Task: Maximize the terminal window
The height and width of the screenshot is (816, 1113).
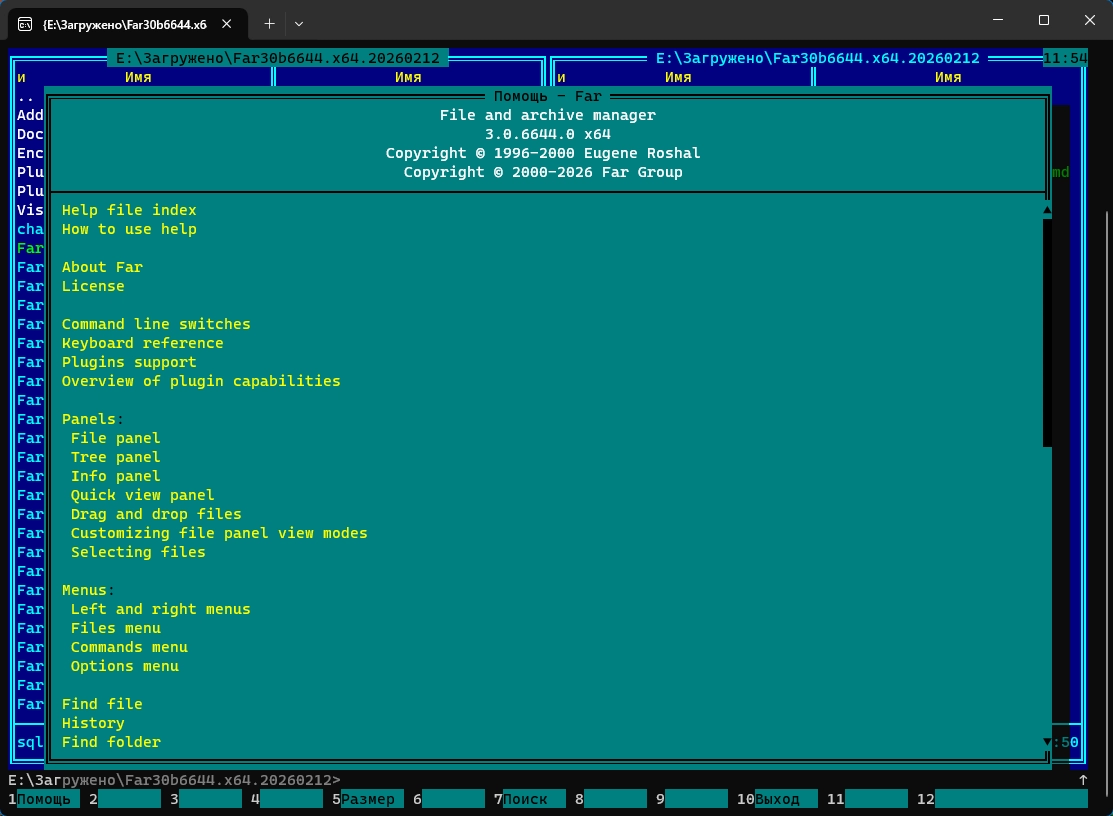Action: (1043, 20)
